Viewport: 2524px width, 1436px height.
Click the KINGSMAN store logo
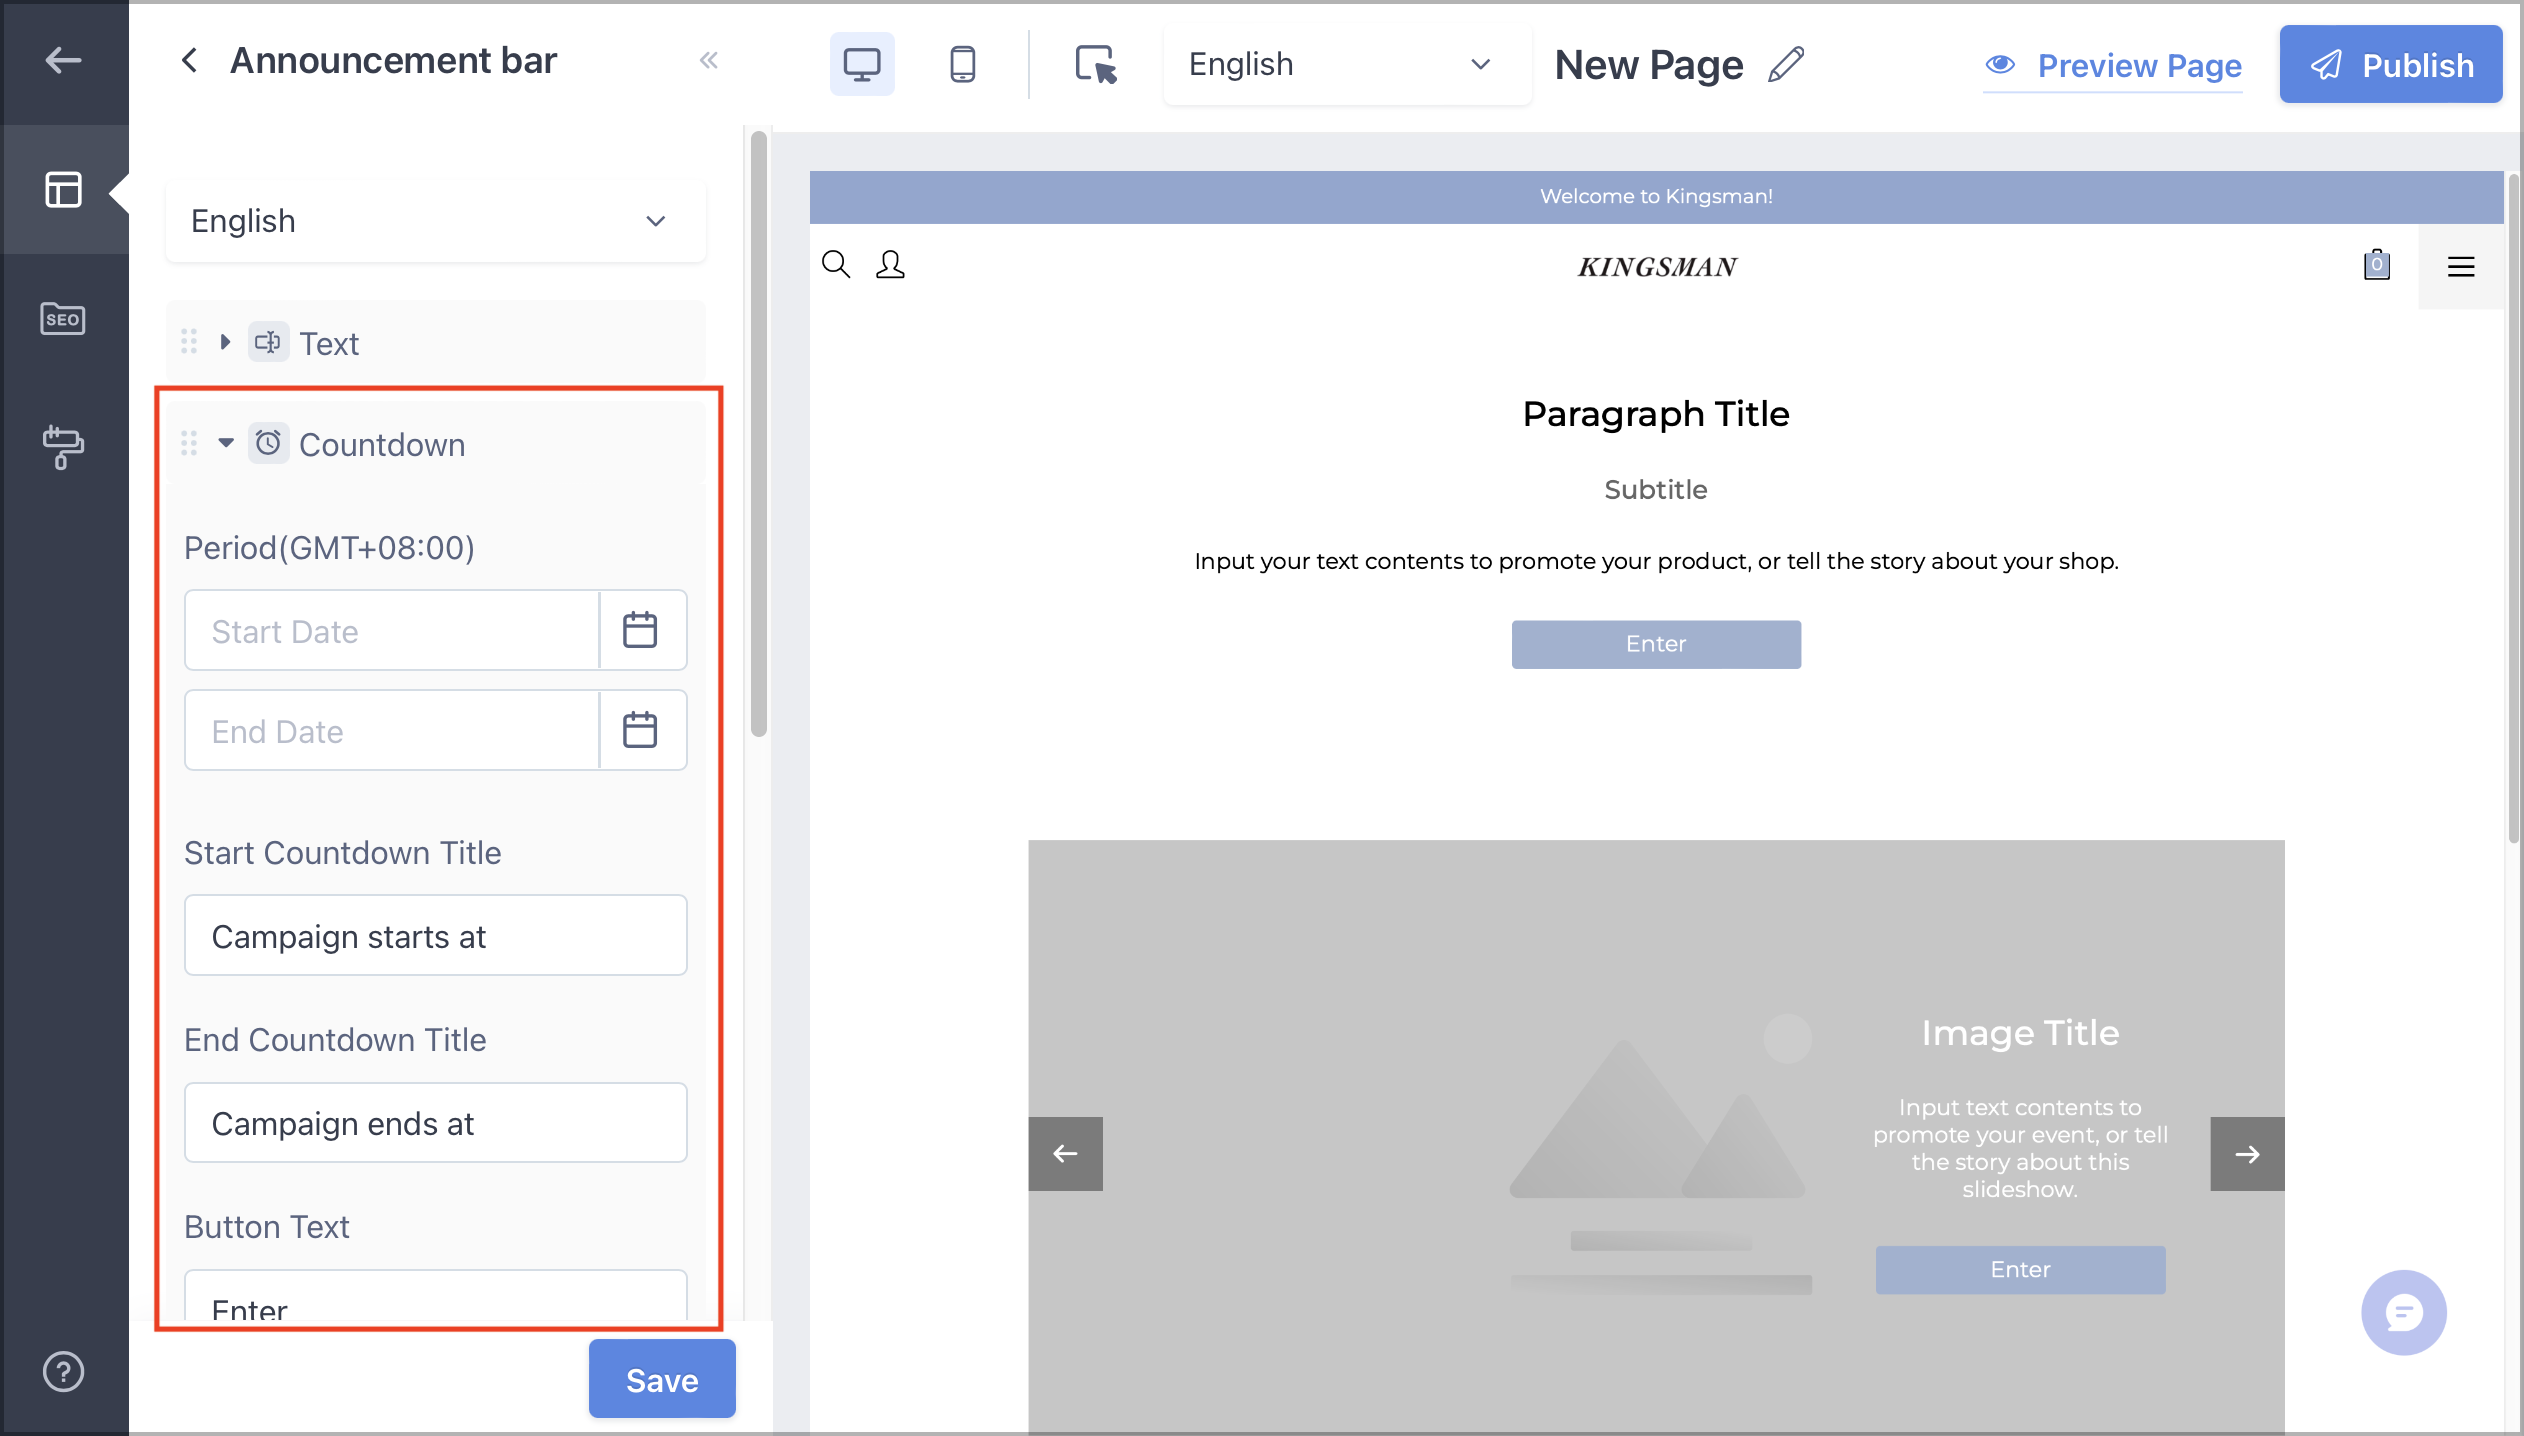(x=1657, y=267)
